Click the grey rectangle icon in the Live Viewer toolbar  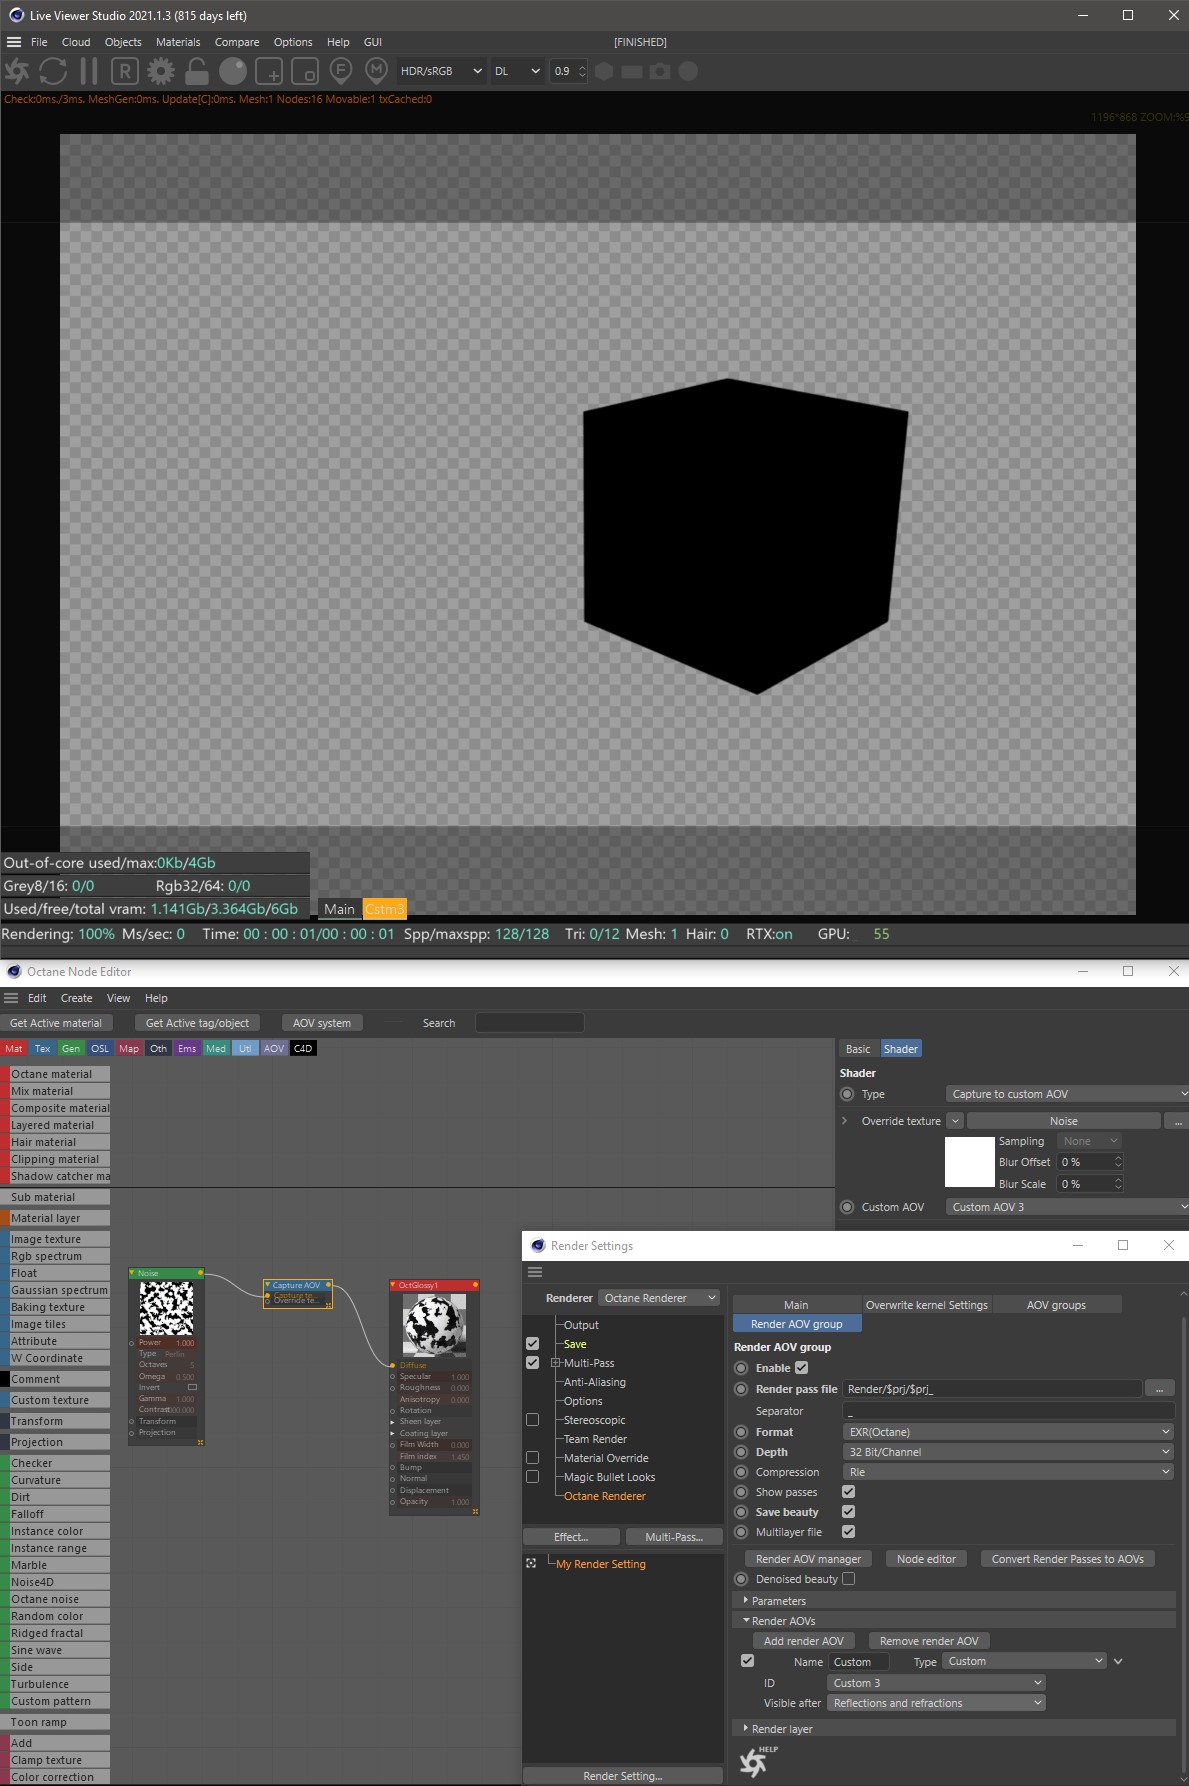(632, 71)
